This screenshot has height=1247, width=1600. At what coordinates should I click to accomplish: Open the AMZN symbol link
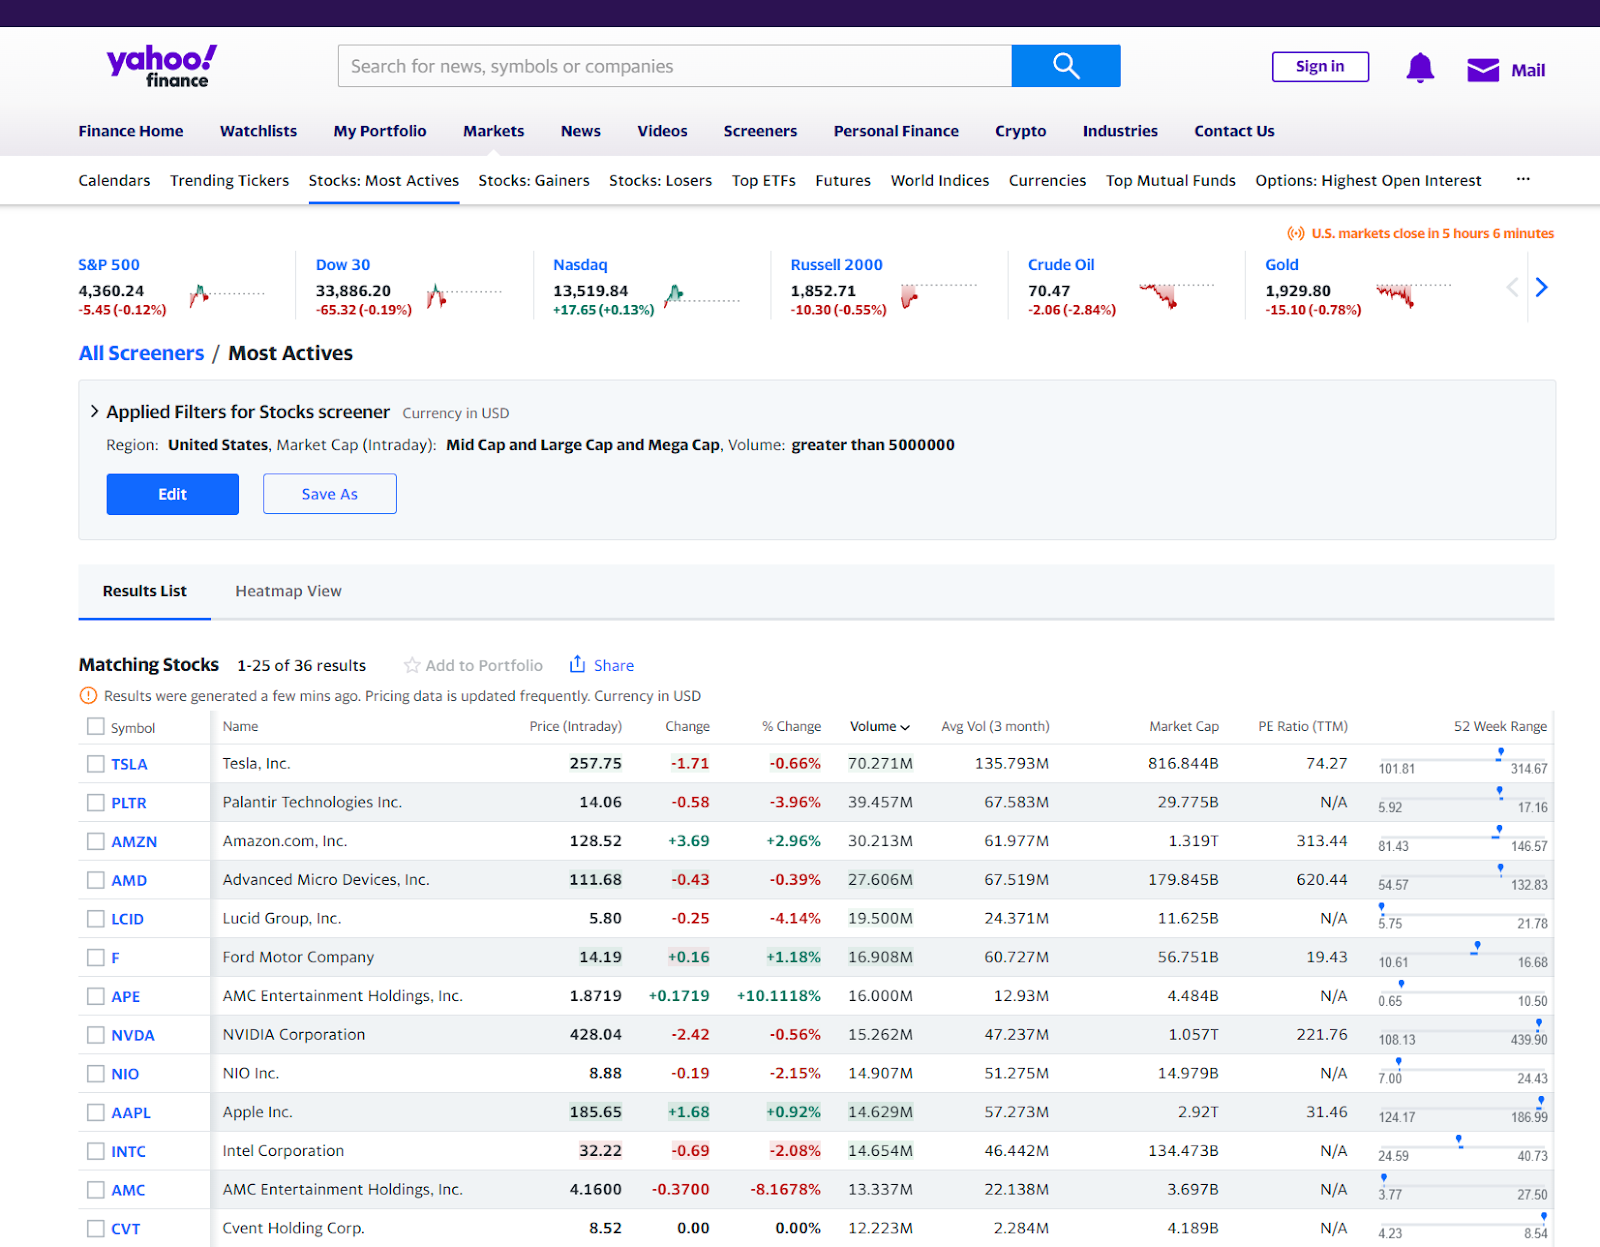click(x=134, y=842)
